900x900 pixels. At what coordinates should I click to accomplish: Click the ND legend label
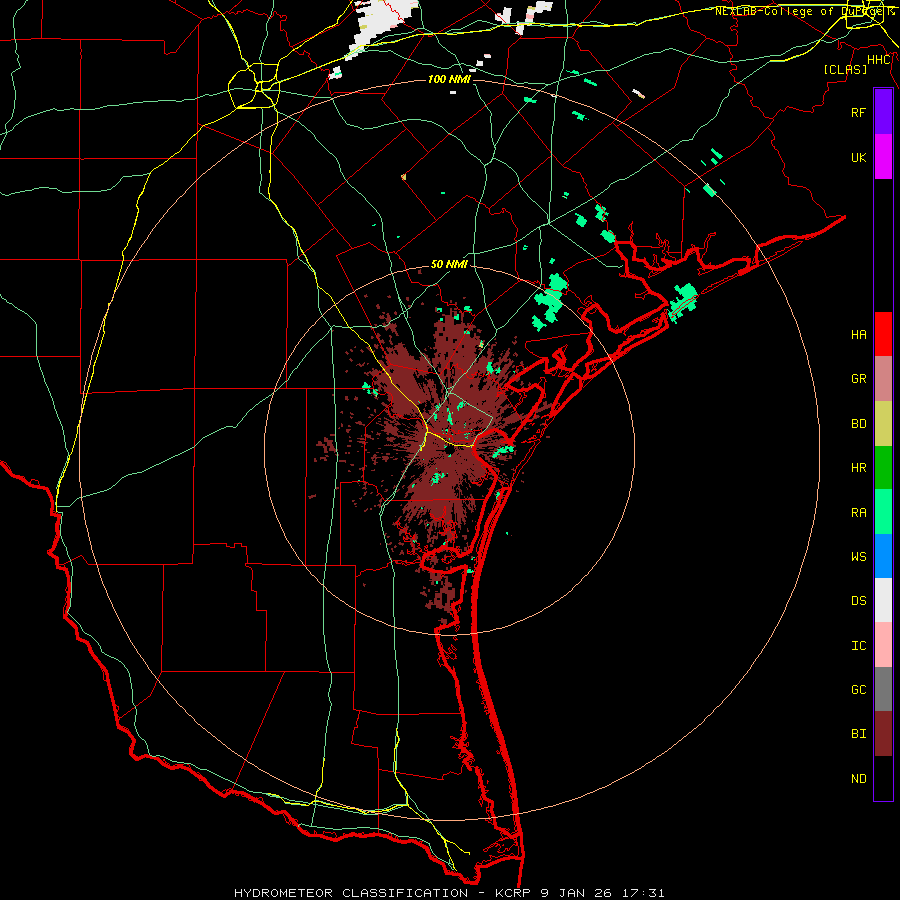tap(858, 779)
